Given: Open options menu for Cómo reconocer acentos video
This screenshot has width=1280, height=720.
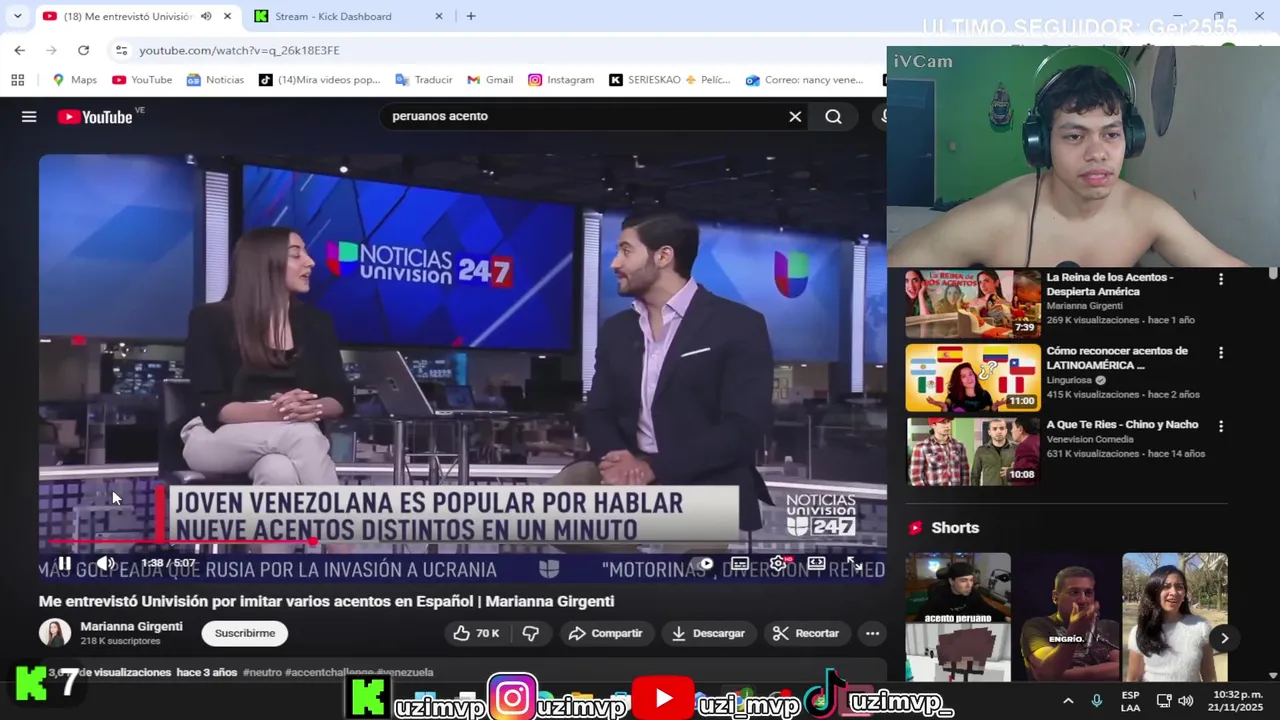Looking at the screenshot, I should click(x=1220, y=353).
